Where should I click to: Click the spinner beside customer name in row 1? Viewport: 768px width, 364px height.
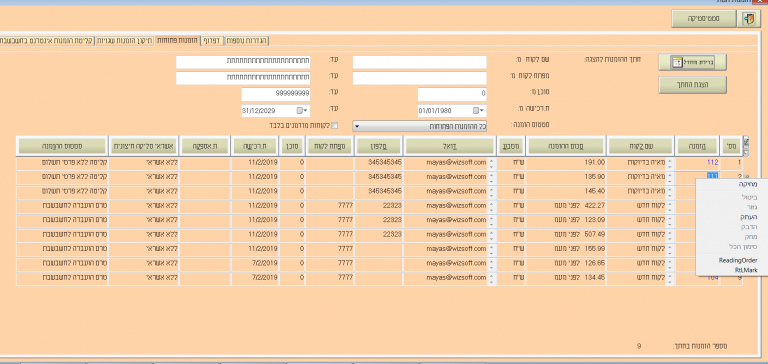click(x=670, y=163)
